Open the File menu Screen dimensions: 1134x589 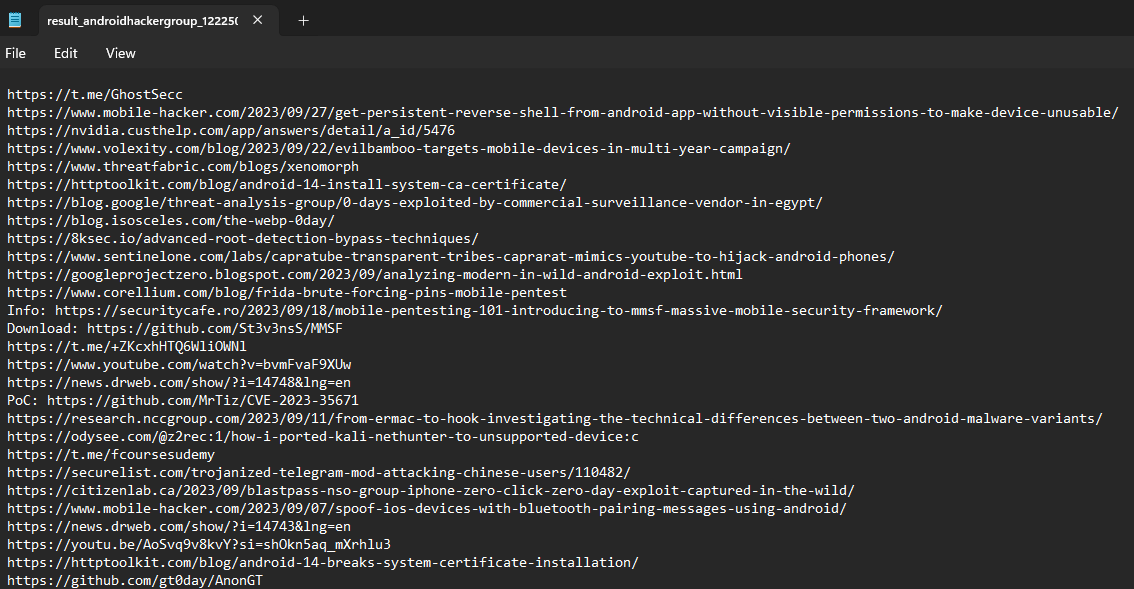(15, 53)
